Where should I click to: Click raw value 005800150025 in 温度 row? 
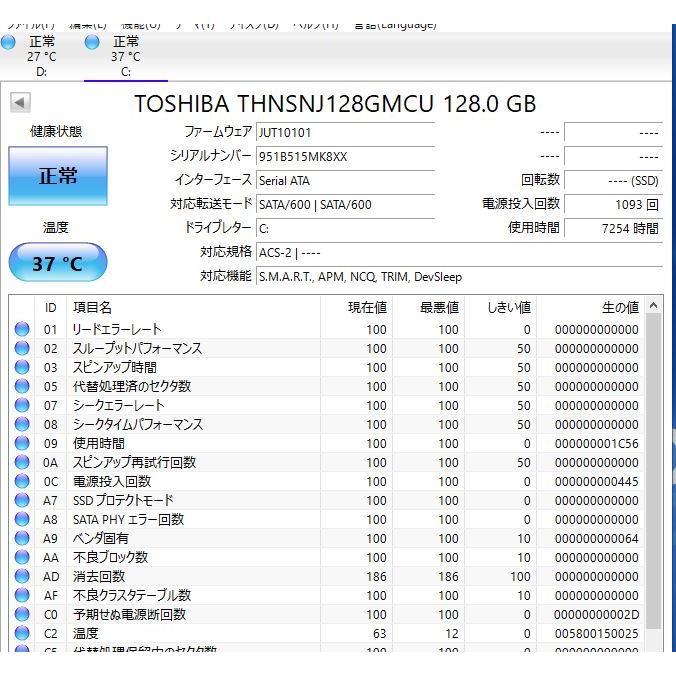[597, 634]
